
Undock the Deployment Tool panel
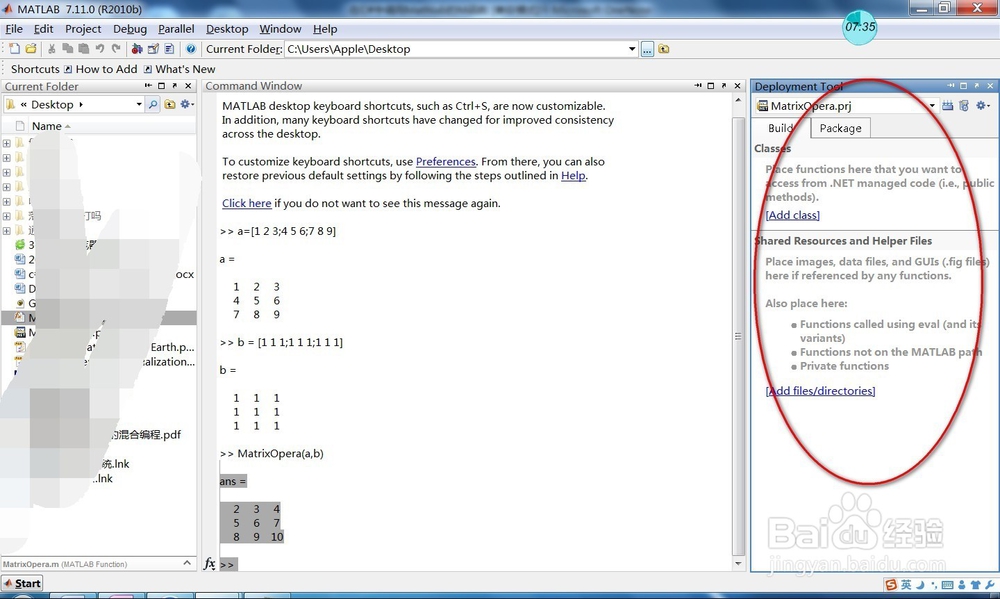(976, 85)
